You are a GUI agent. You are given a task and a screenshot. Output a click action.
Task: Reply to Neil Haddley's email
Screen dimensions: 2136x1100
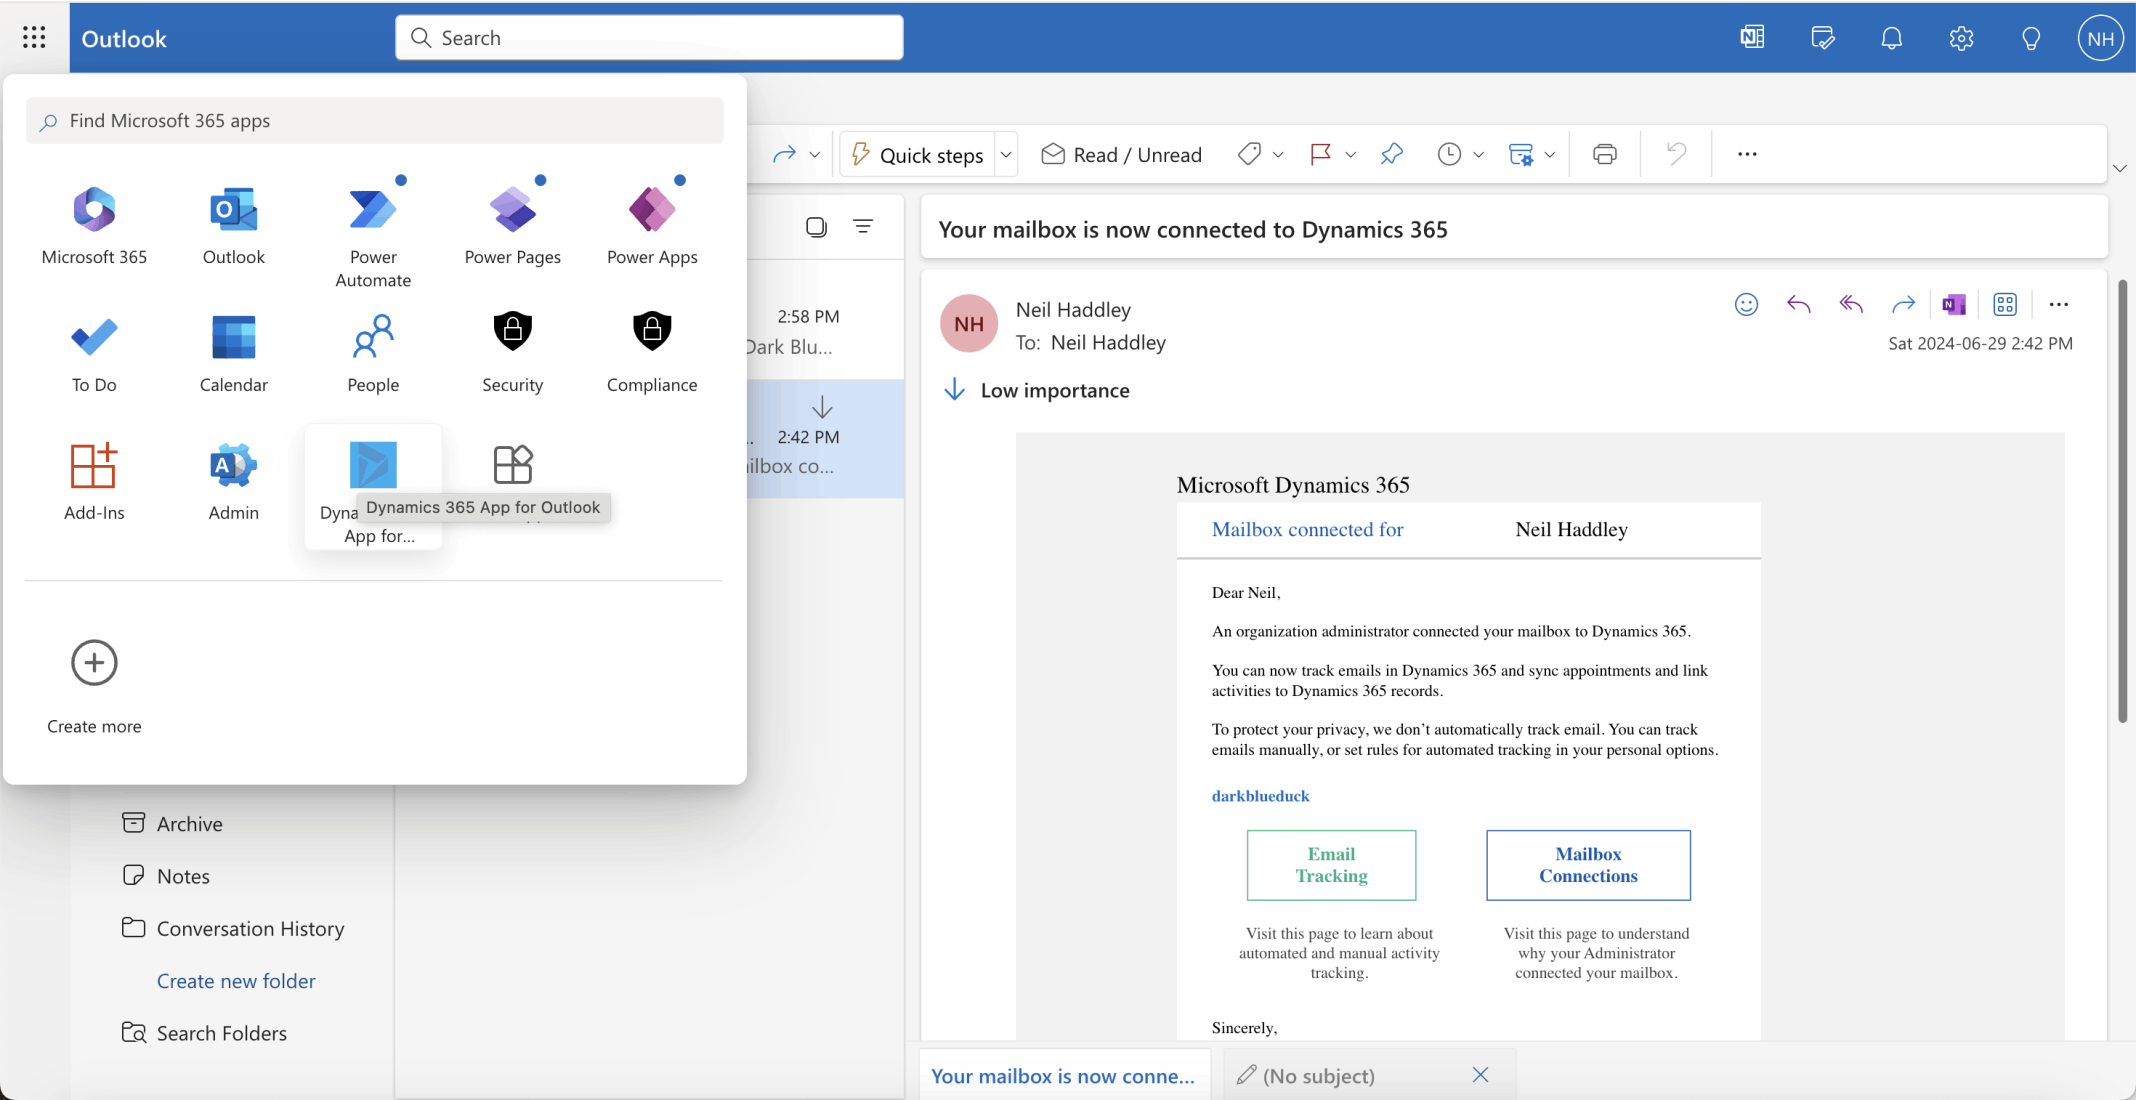tap(1798, 304)
